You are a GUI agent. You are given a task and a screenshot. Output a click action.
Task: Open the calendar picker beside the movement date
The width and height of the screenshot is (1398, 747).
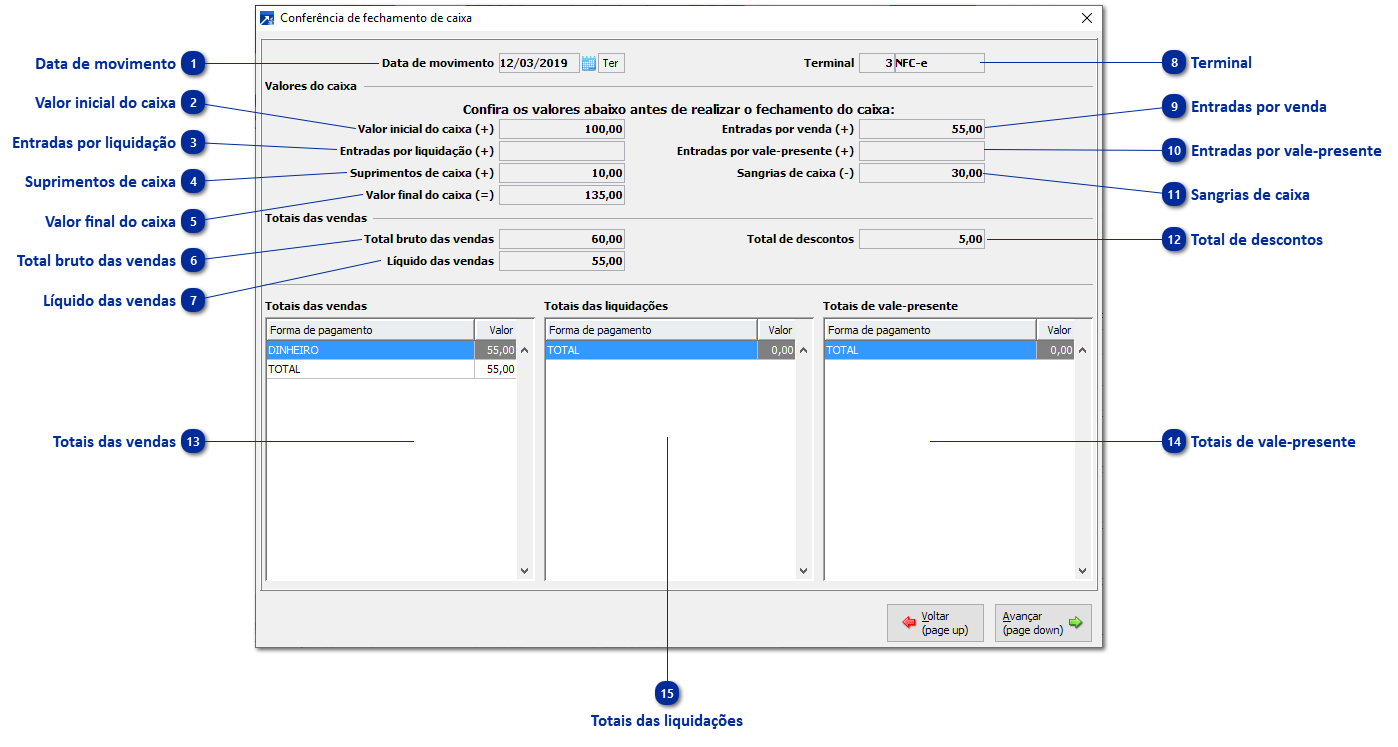point(588,63)
